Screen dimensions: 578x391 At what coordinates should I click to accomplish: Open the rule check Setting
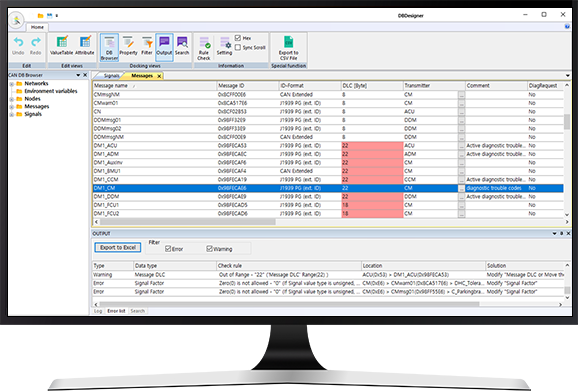click(224, 46)
